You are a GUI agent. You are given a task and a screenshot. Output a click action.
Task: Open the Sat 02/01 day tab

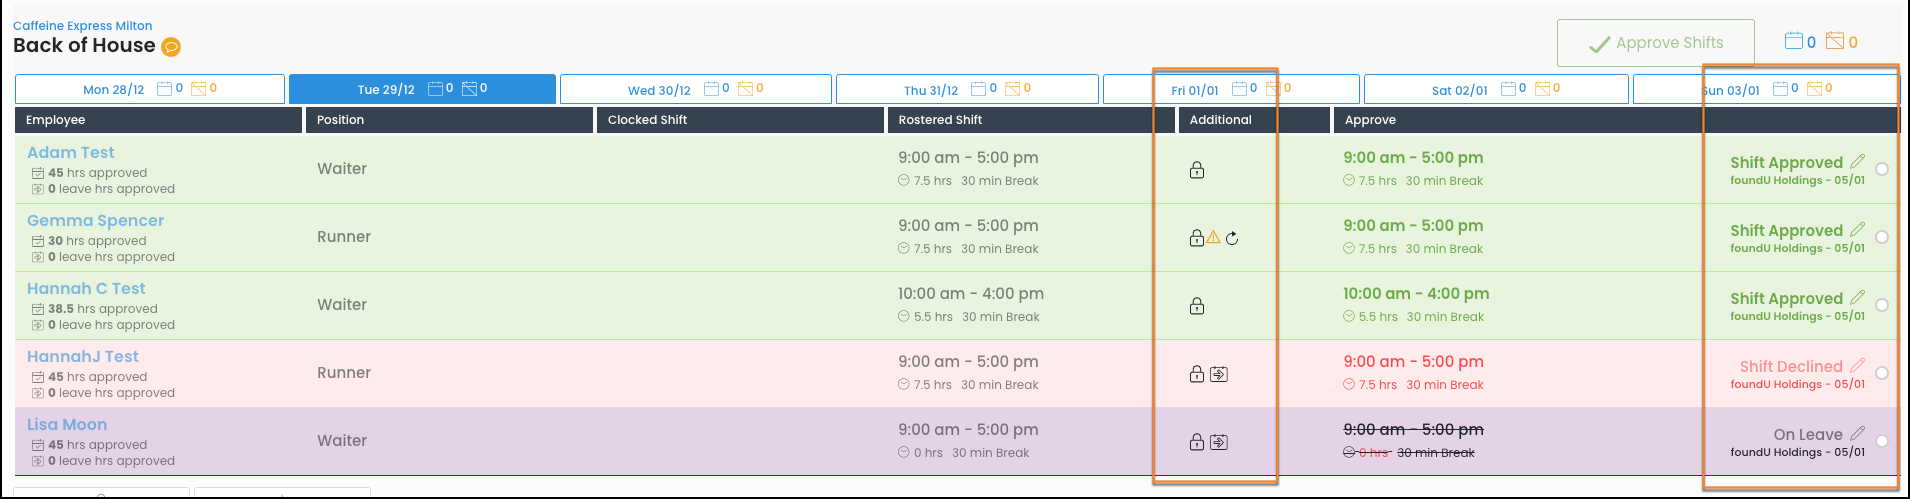coord(1459,90)
